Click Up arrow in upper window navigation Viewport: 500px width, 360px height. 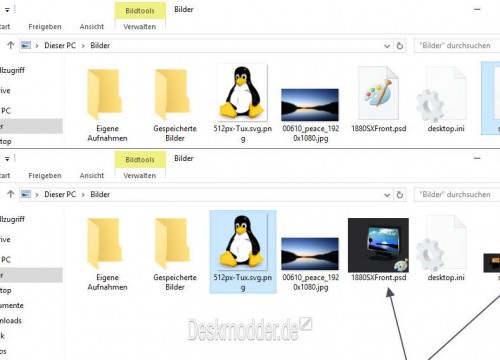11,45
